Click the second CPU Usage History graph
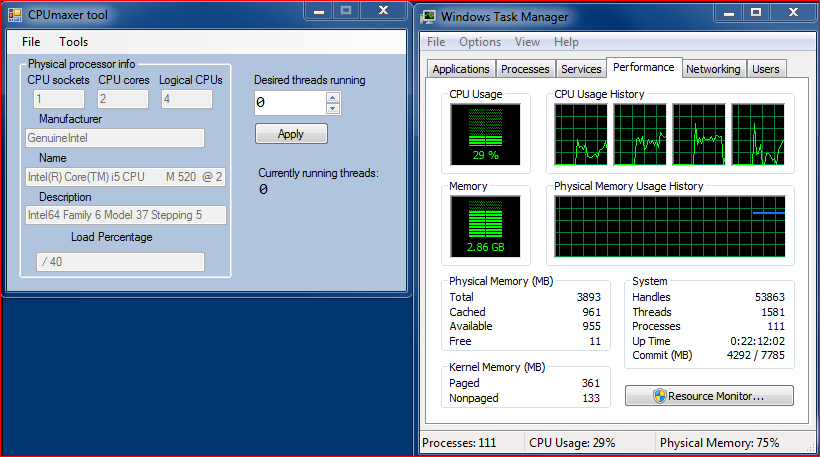This screenshot has width=820, height=457. (x=640, y=134)
